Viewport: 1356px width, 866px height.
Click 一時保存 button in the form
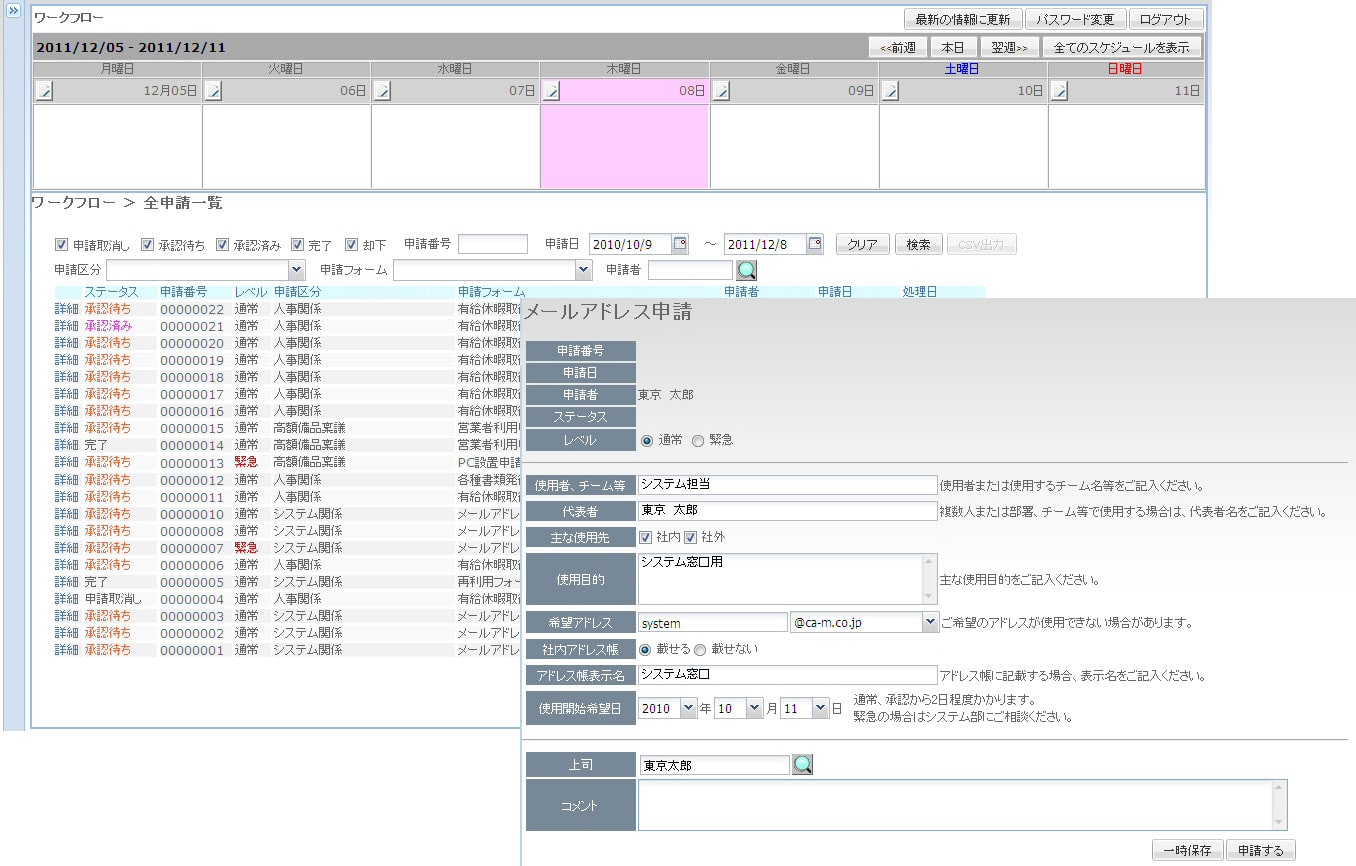click(x=1187, y=850)
